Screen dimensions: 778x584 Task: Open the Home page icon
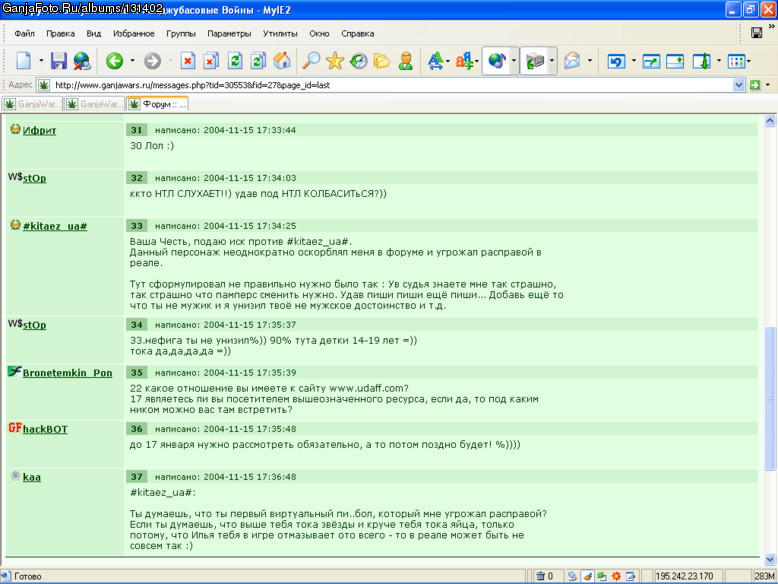point(282,61)
